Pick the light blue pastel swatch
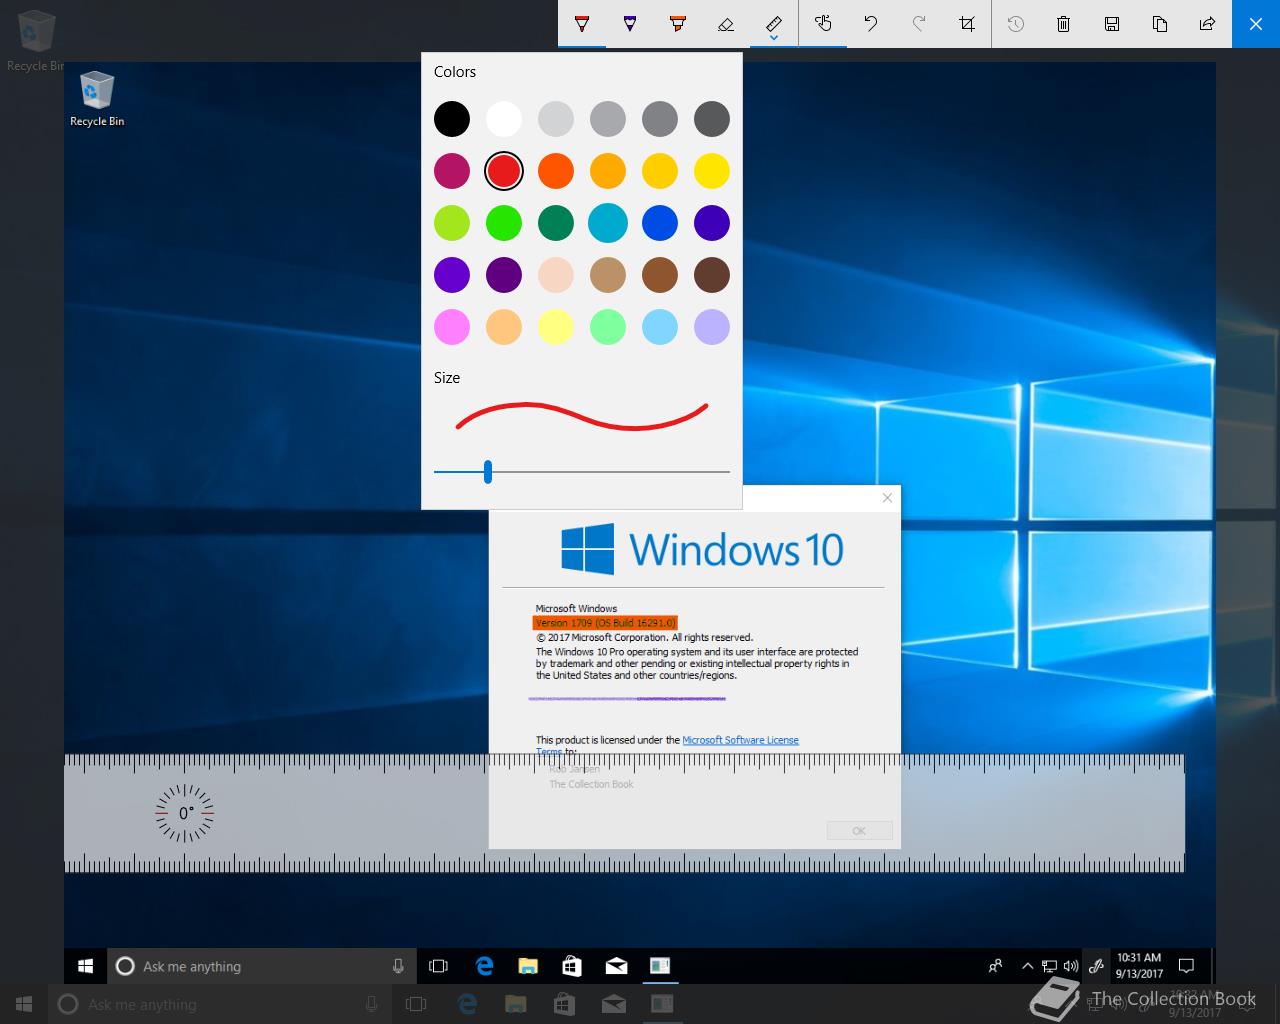 660,327
